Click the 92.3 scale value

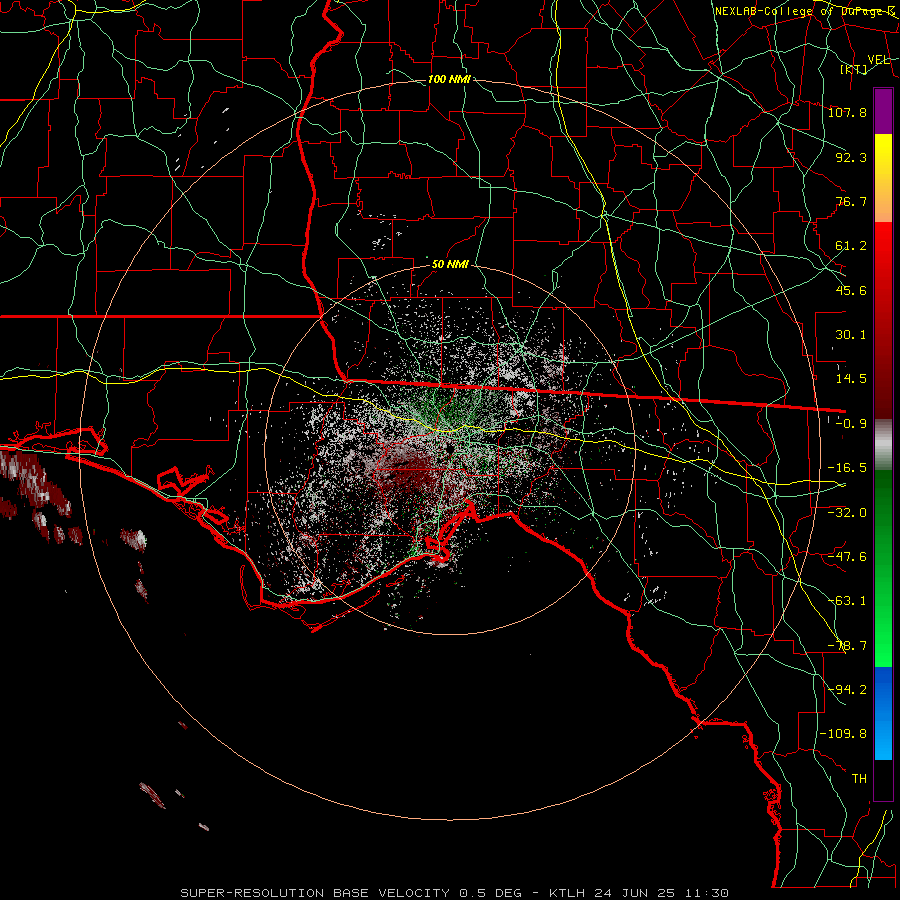pos(851,157)
